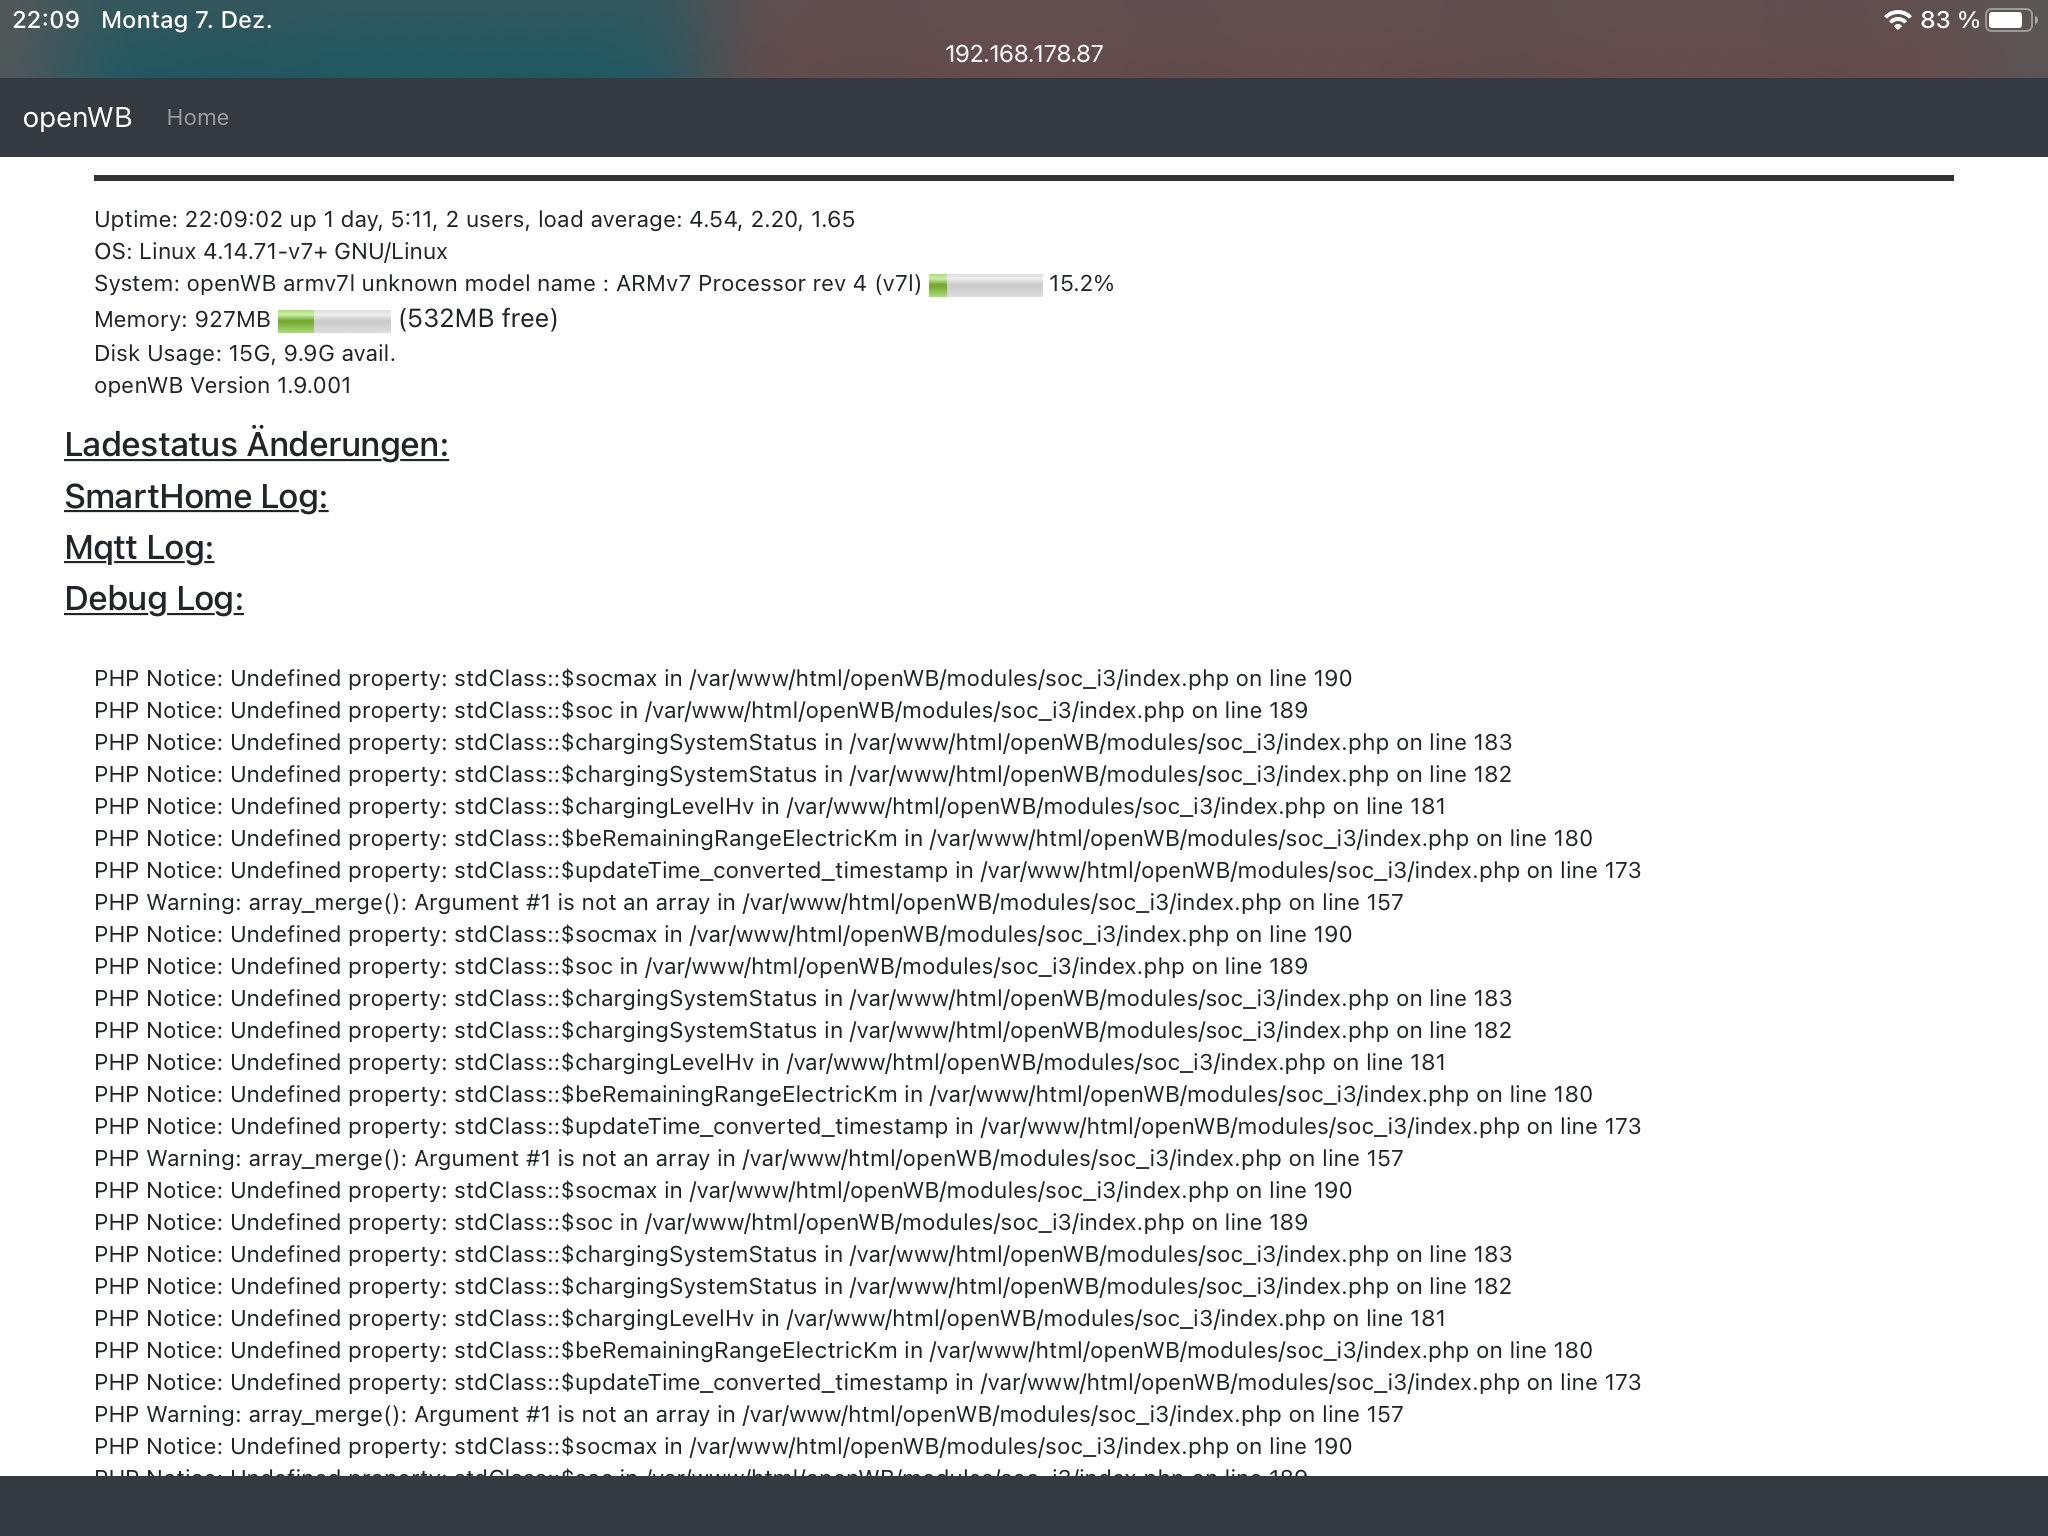Tap the battery indicator icon

2009,20
